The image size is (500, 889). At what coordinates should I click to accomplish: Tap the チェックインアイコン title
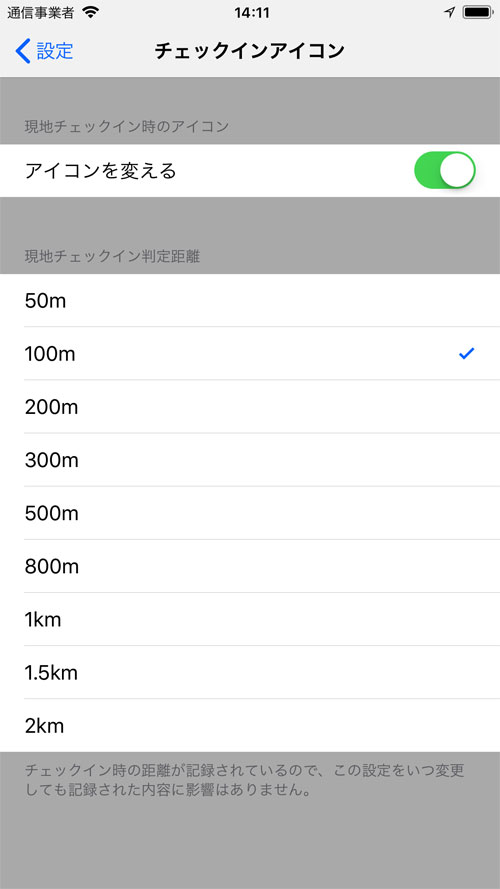249,51
